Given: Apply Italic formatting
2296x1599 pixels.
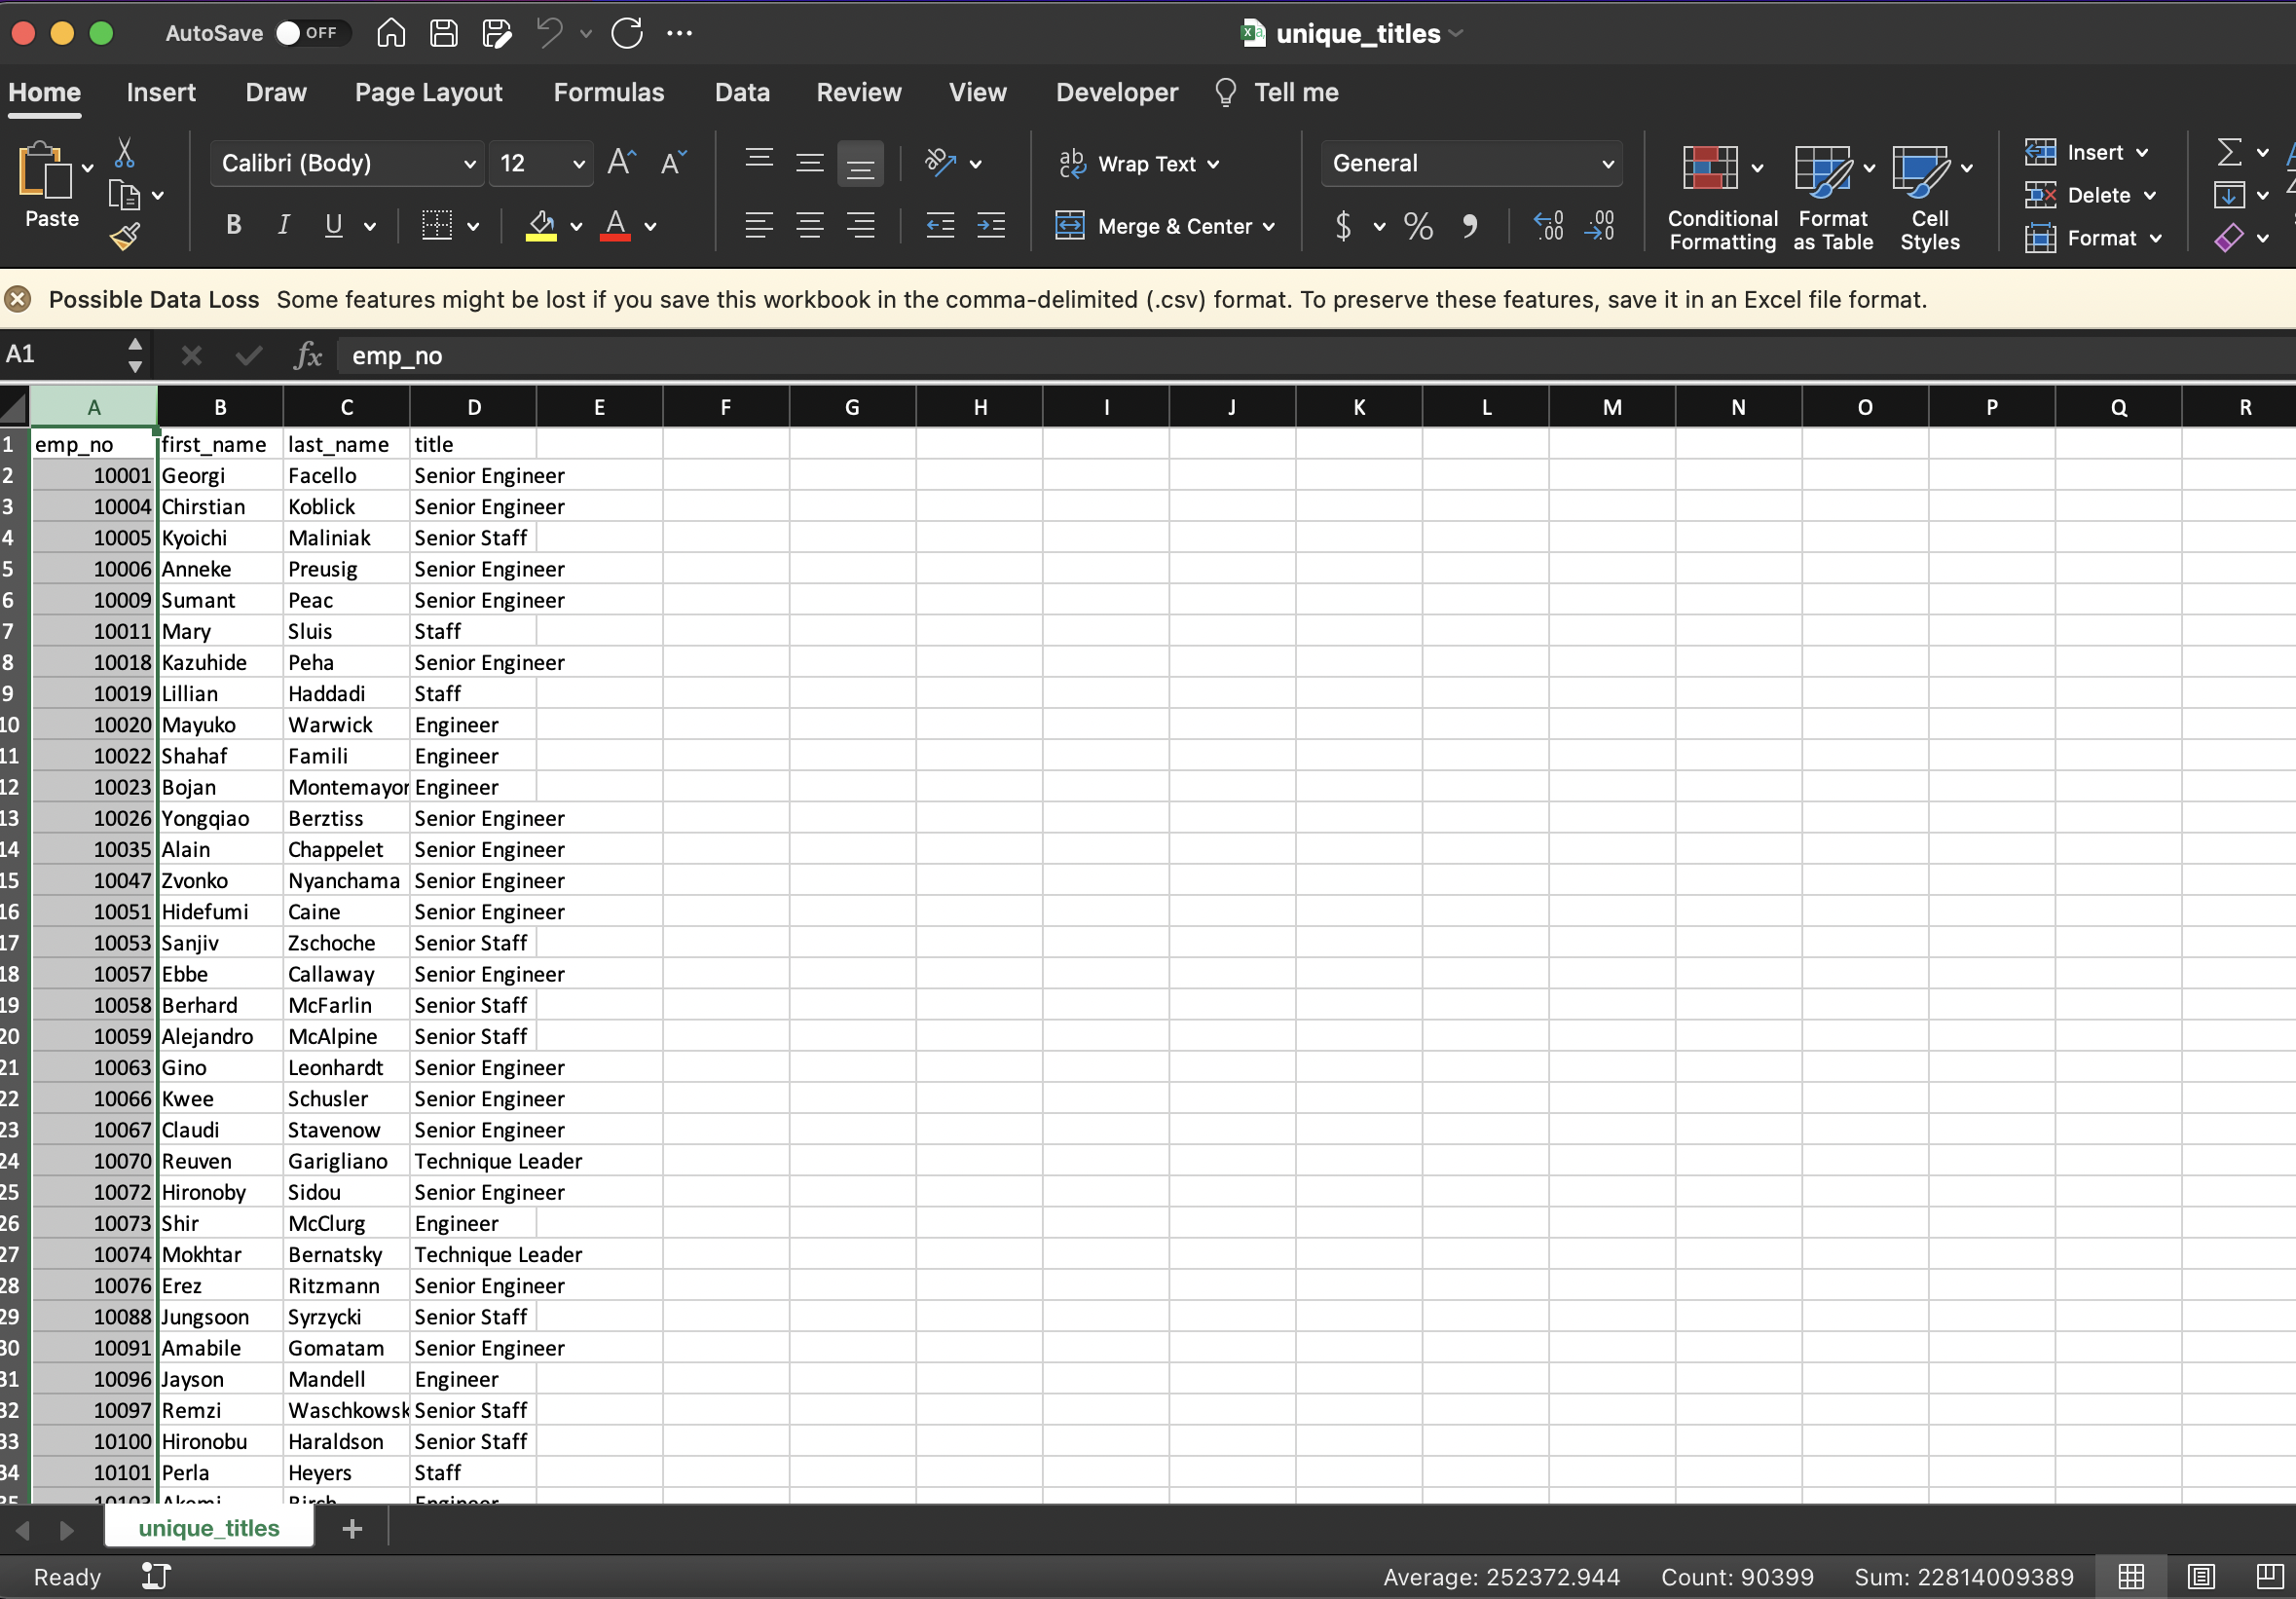Looking at the screenshot, I should pos(284,225).
